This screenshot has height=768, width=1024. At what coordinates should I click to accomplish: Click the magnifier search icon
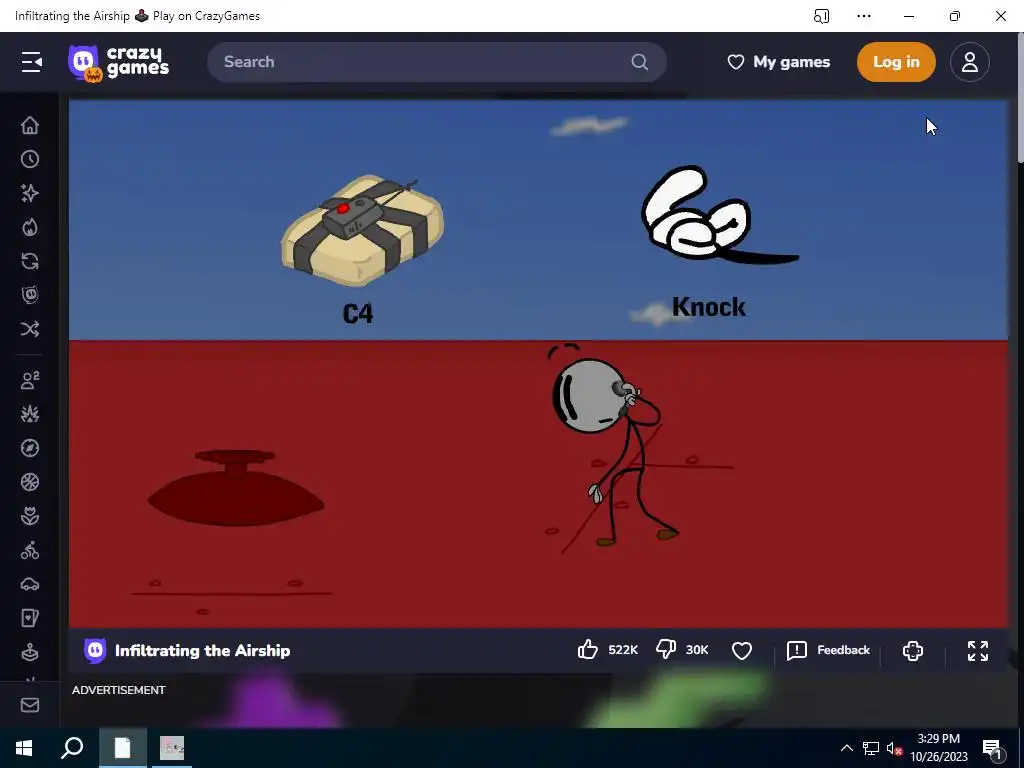pyautogui.click(x=639, y=62)
